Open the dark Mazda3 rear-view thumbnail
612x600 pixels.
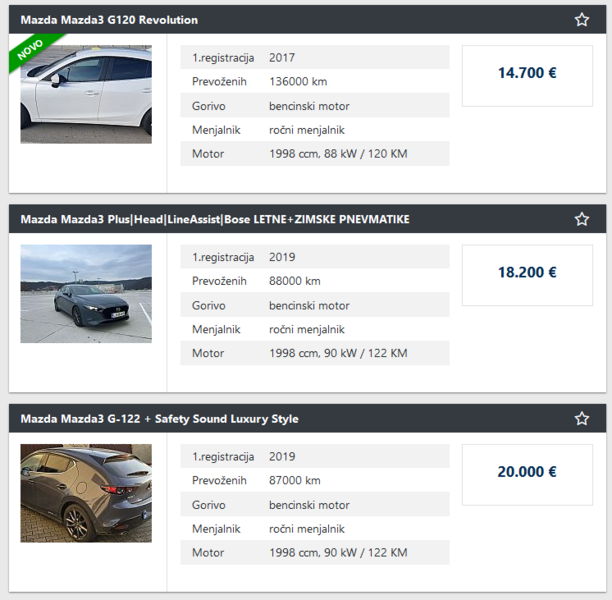pyautogui.click(x=86, y=493)
